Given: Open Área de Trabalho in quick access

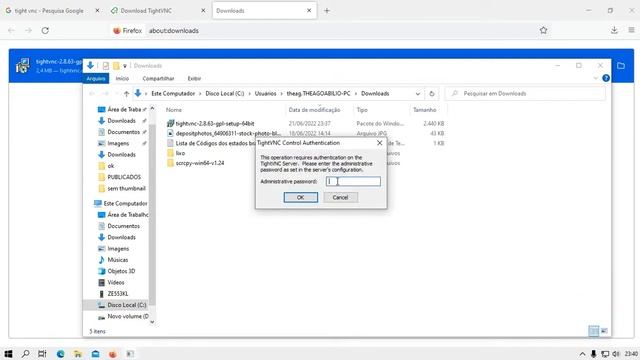Looking at the screenshot, I should click(122, 109).
